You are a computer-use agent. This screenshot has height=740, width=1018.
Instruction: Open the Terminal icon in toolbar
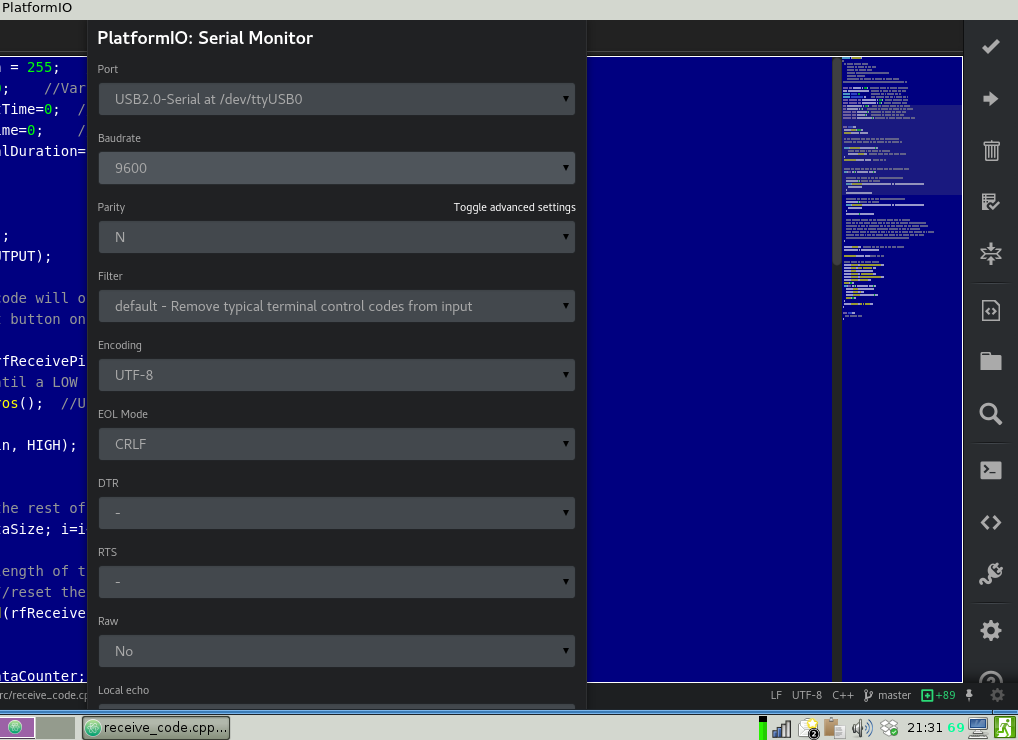click(991, 470)
